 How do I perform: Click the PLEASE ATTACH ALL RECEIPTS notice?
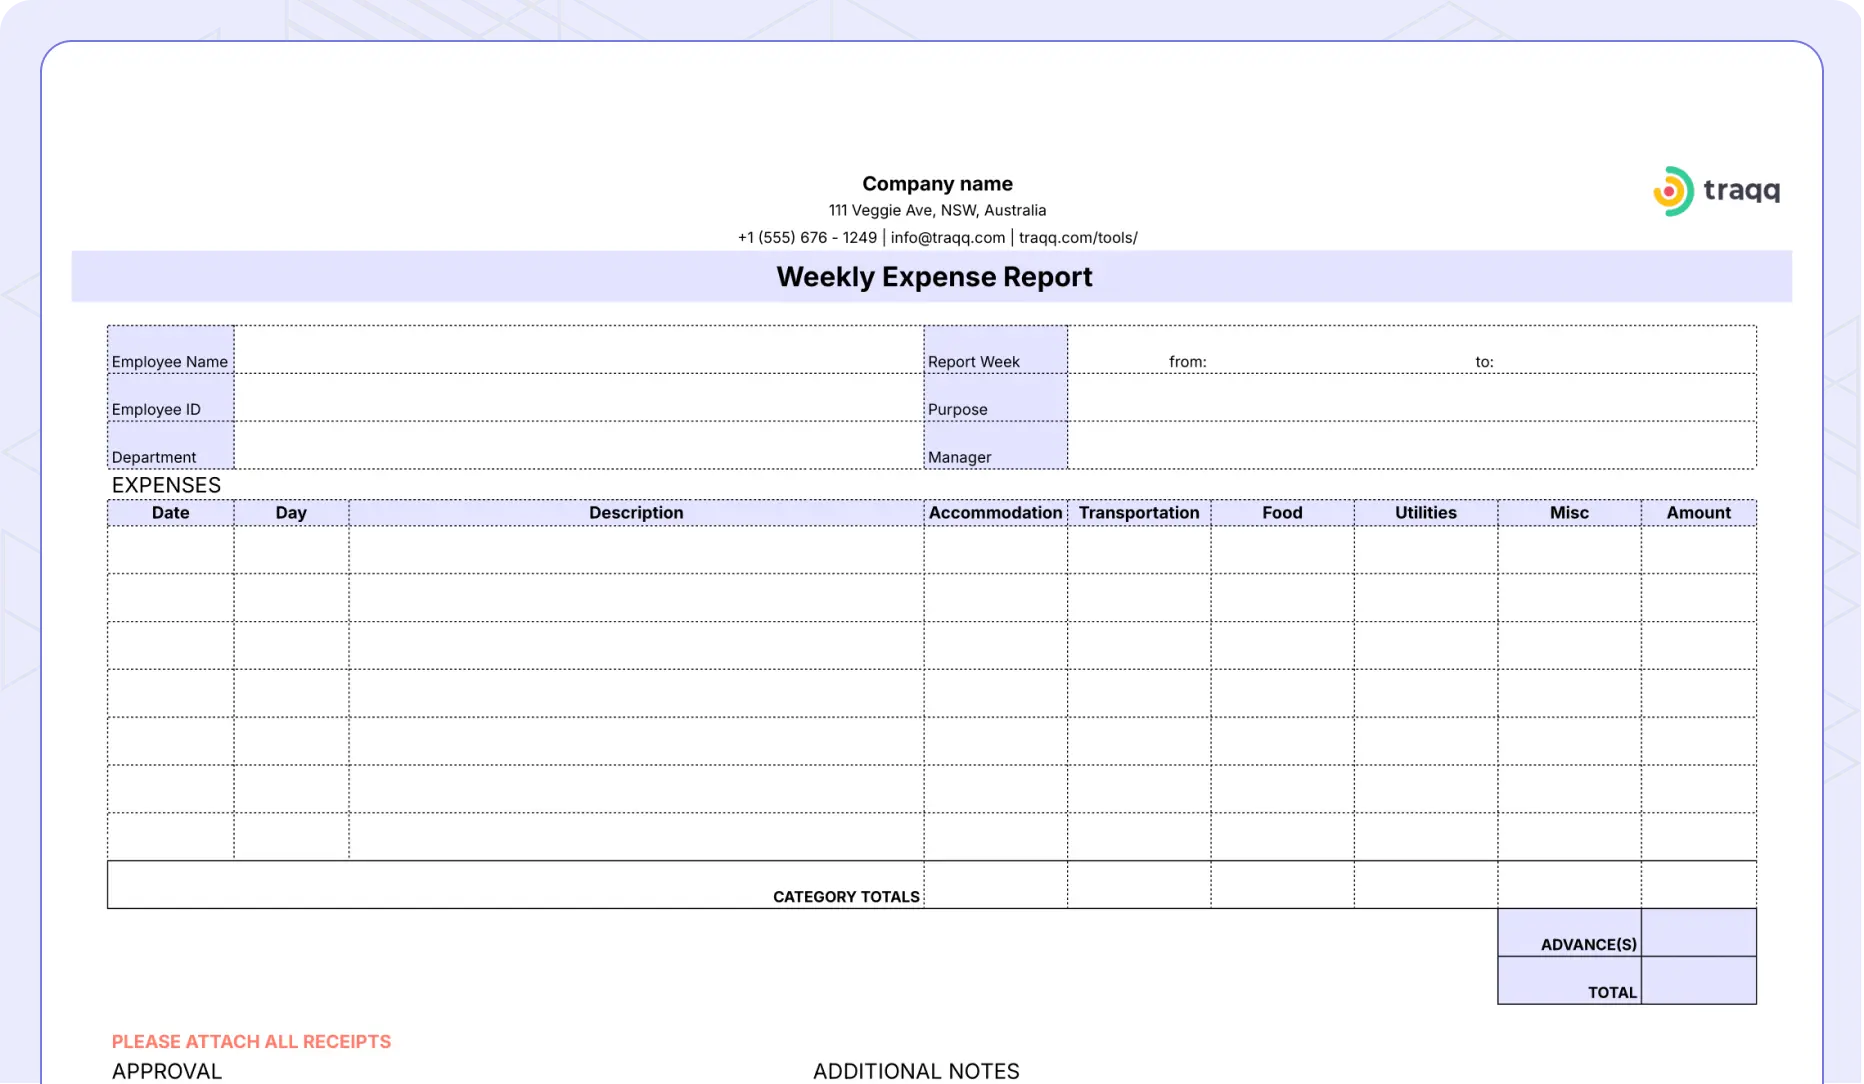pos(251,1042)
